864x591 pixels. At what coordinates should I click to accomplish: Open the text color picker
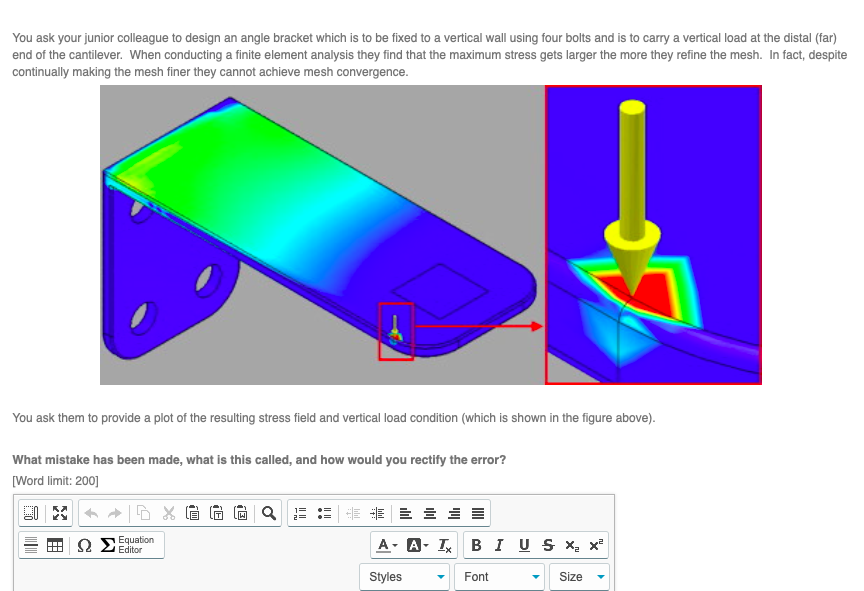coord(385,545)
